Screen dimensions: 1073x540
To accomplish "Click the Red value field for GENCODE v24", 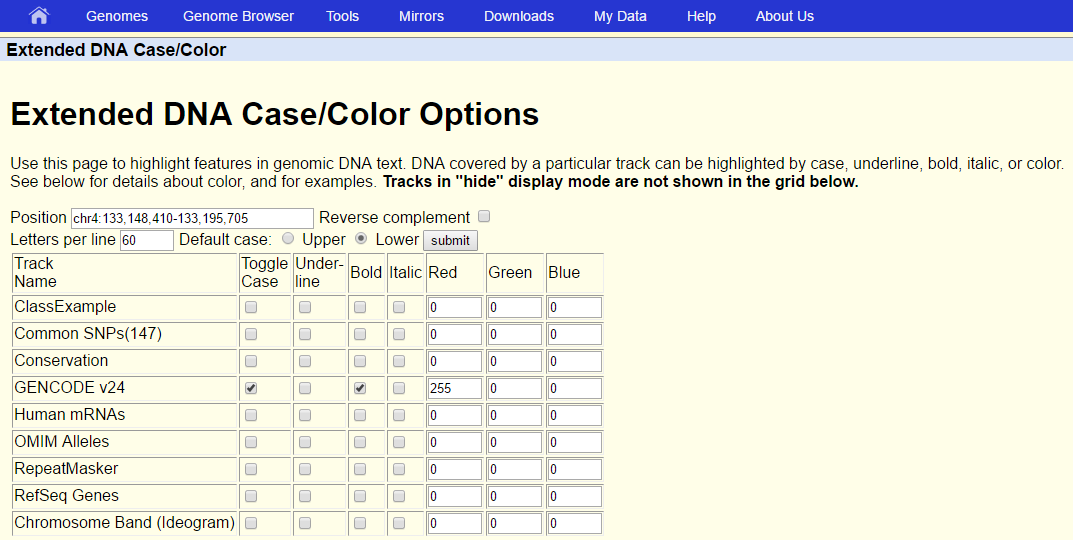I will tap(454, 388).
